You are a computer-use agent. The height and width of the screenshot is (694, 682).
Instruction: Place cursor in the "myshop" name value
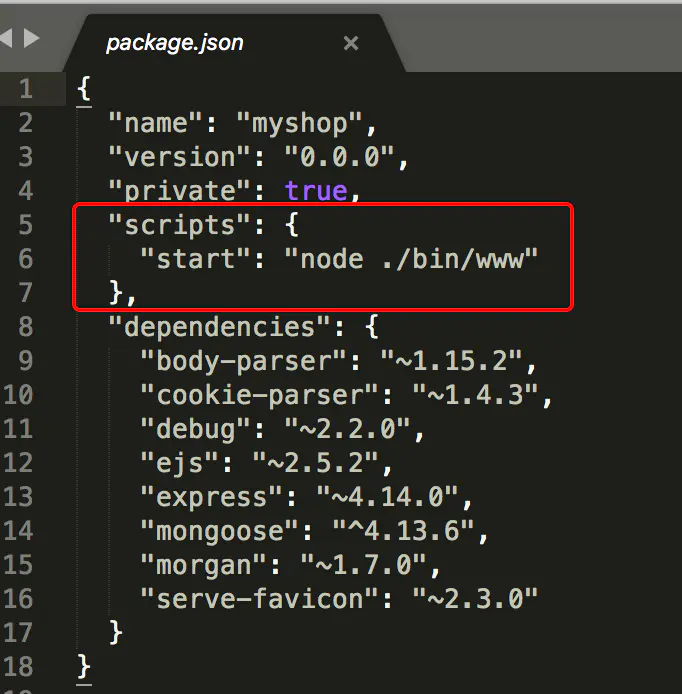coord(305,123)
